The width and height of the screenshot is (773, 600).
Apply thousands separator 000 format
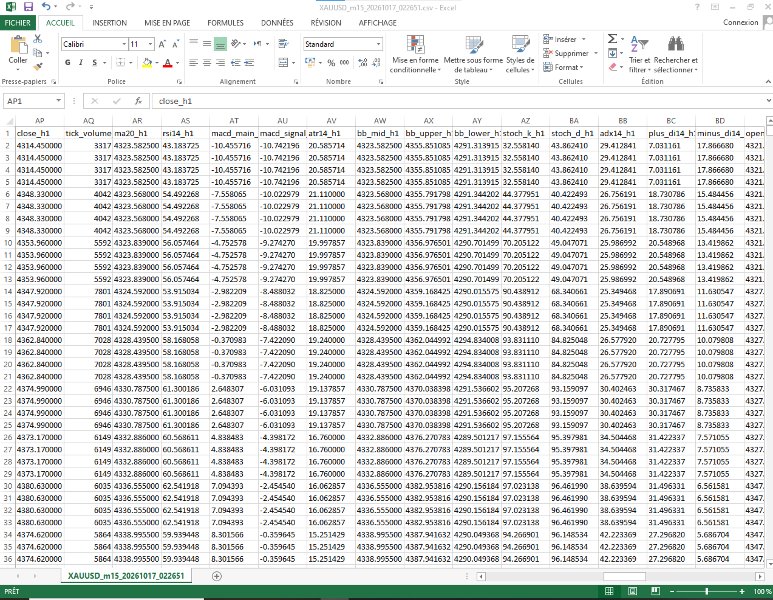pyautogui.click(x=345, y=63)
